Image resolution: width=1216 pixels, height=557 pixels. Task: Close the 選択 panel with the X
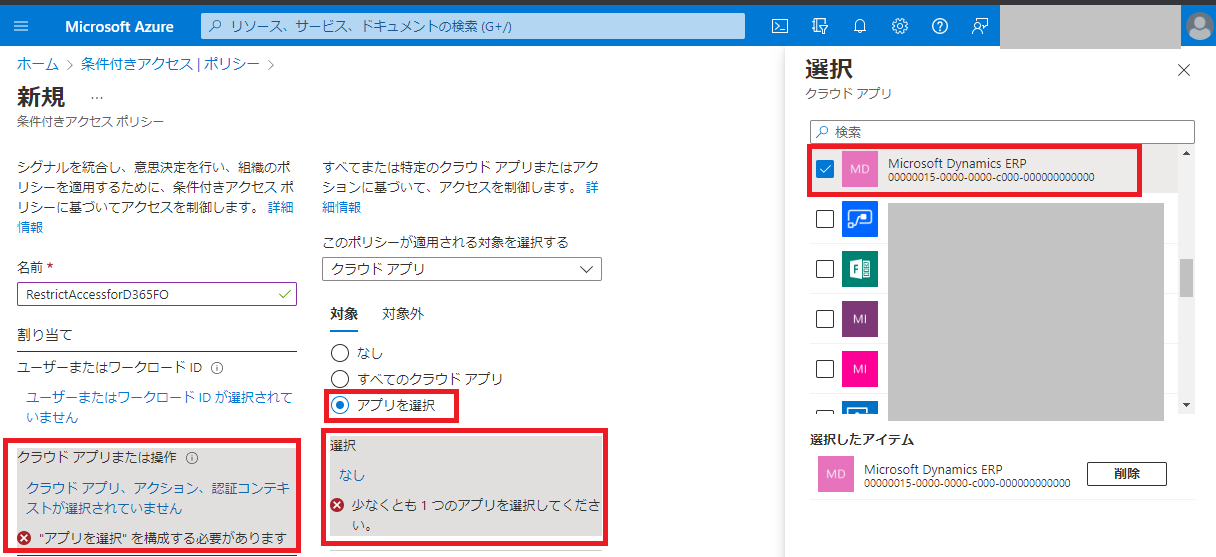[x=1184, y=70]
